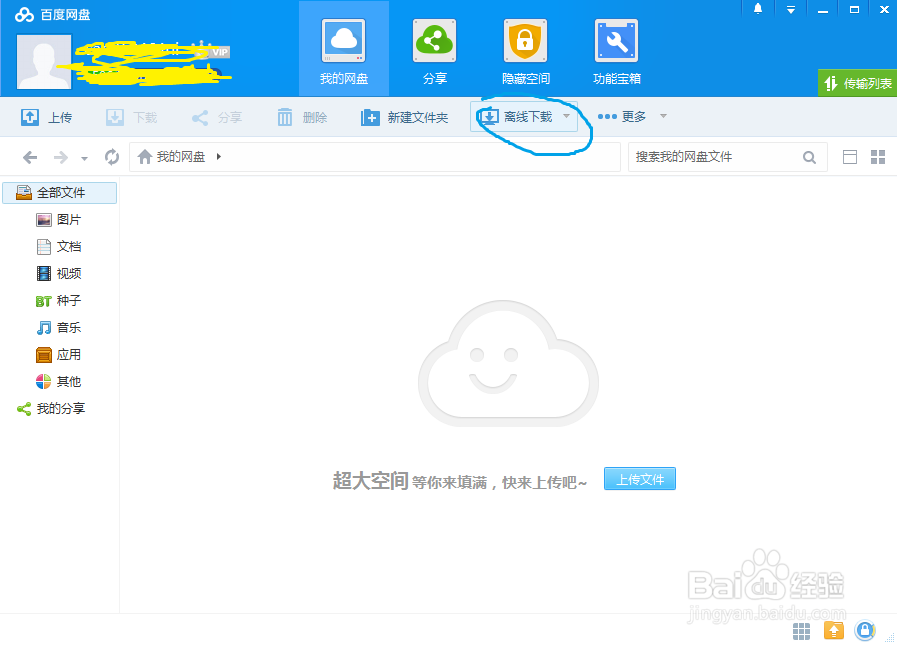Switch to thumbnail grid view
The width and height of the screenshot is (897, 645).
[x=878, y=157]
